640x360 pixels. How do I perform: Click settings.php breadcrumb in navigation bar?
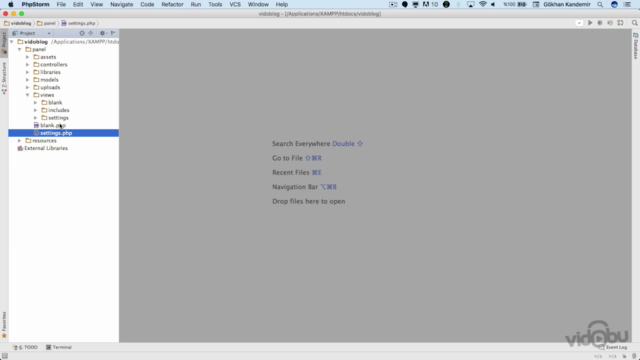coord(78,23)
